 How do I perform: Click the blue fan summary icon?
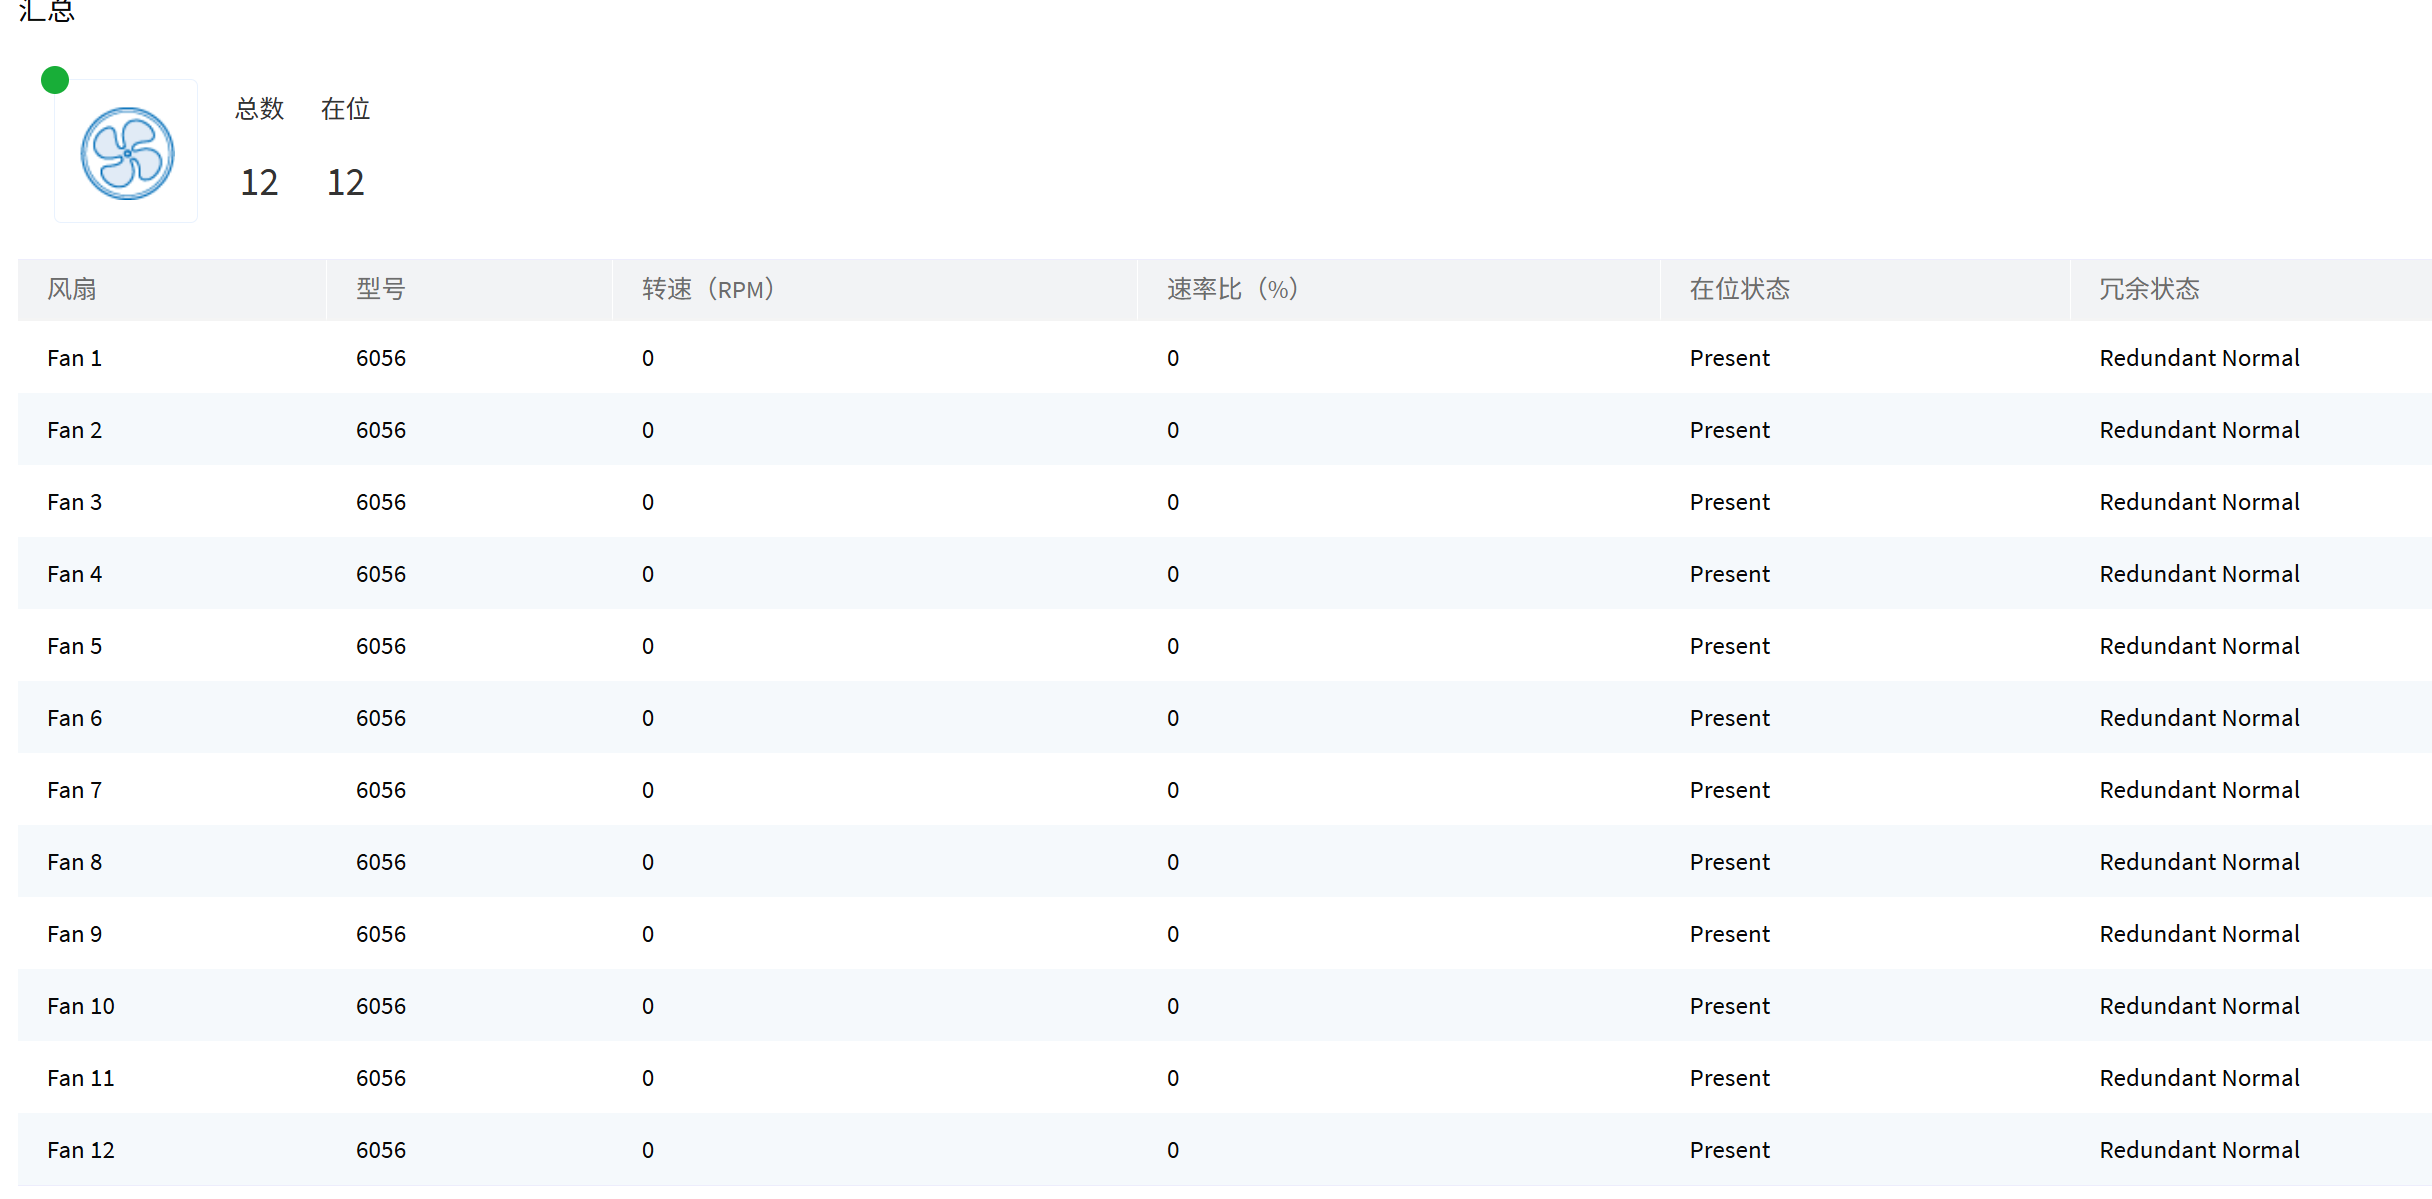127,153
